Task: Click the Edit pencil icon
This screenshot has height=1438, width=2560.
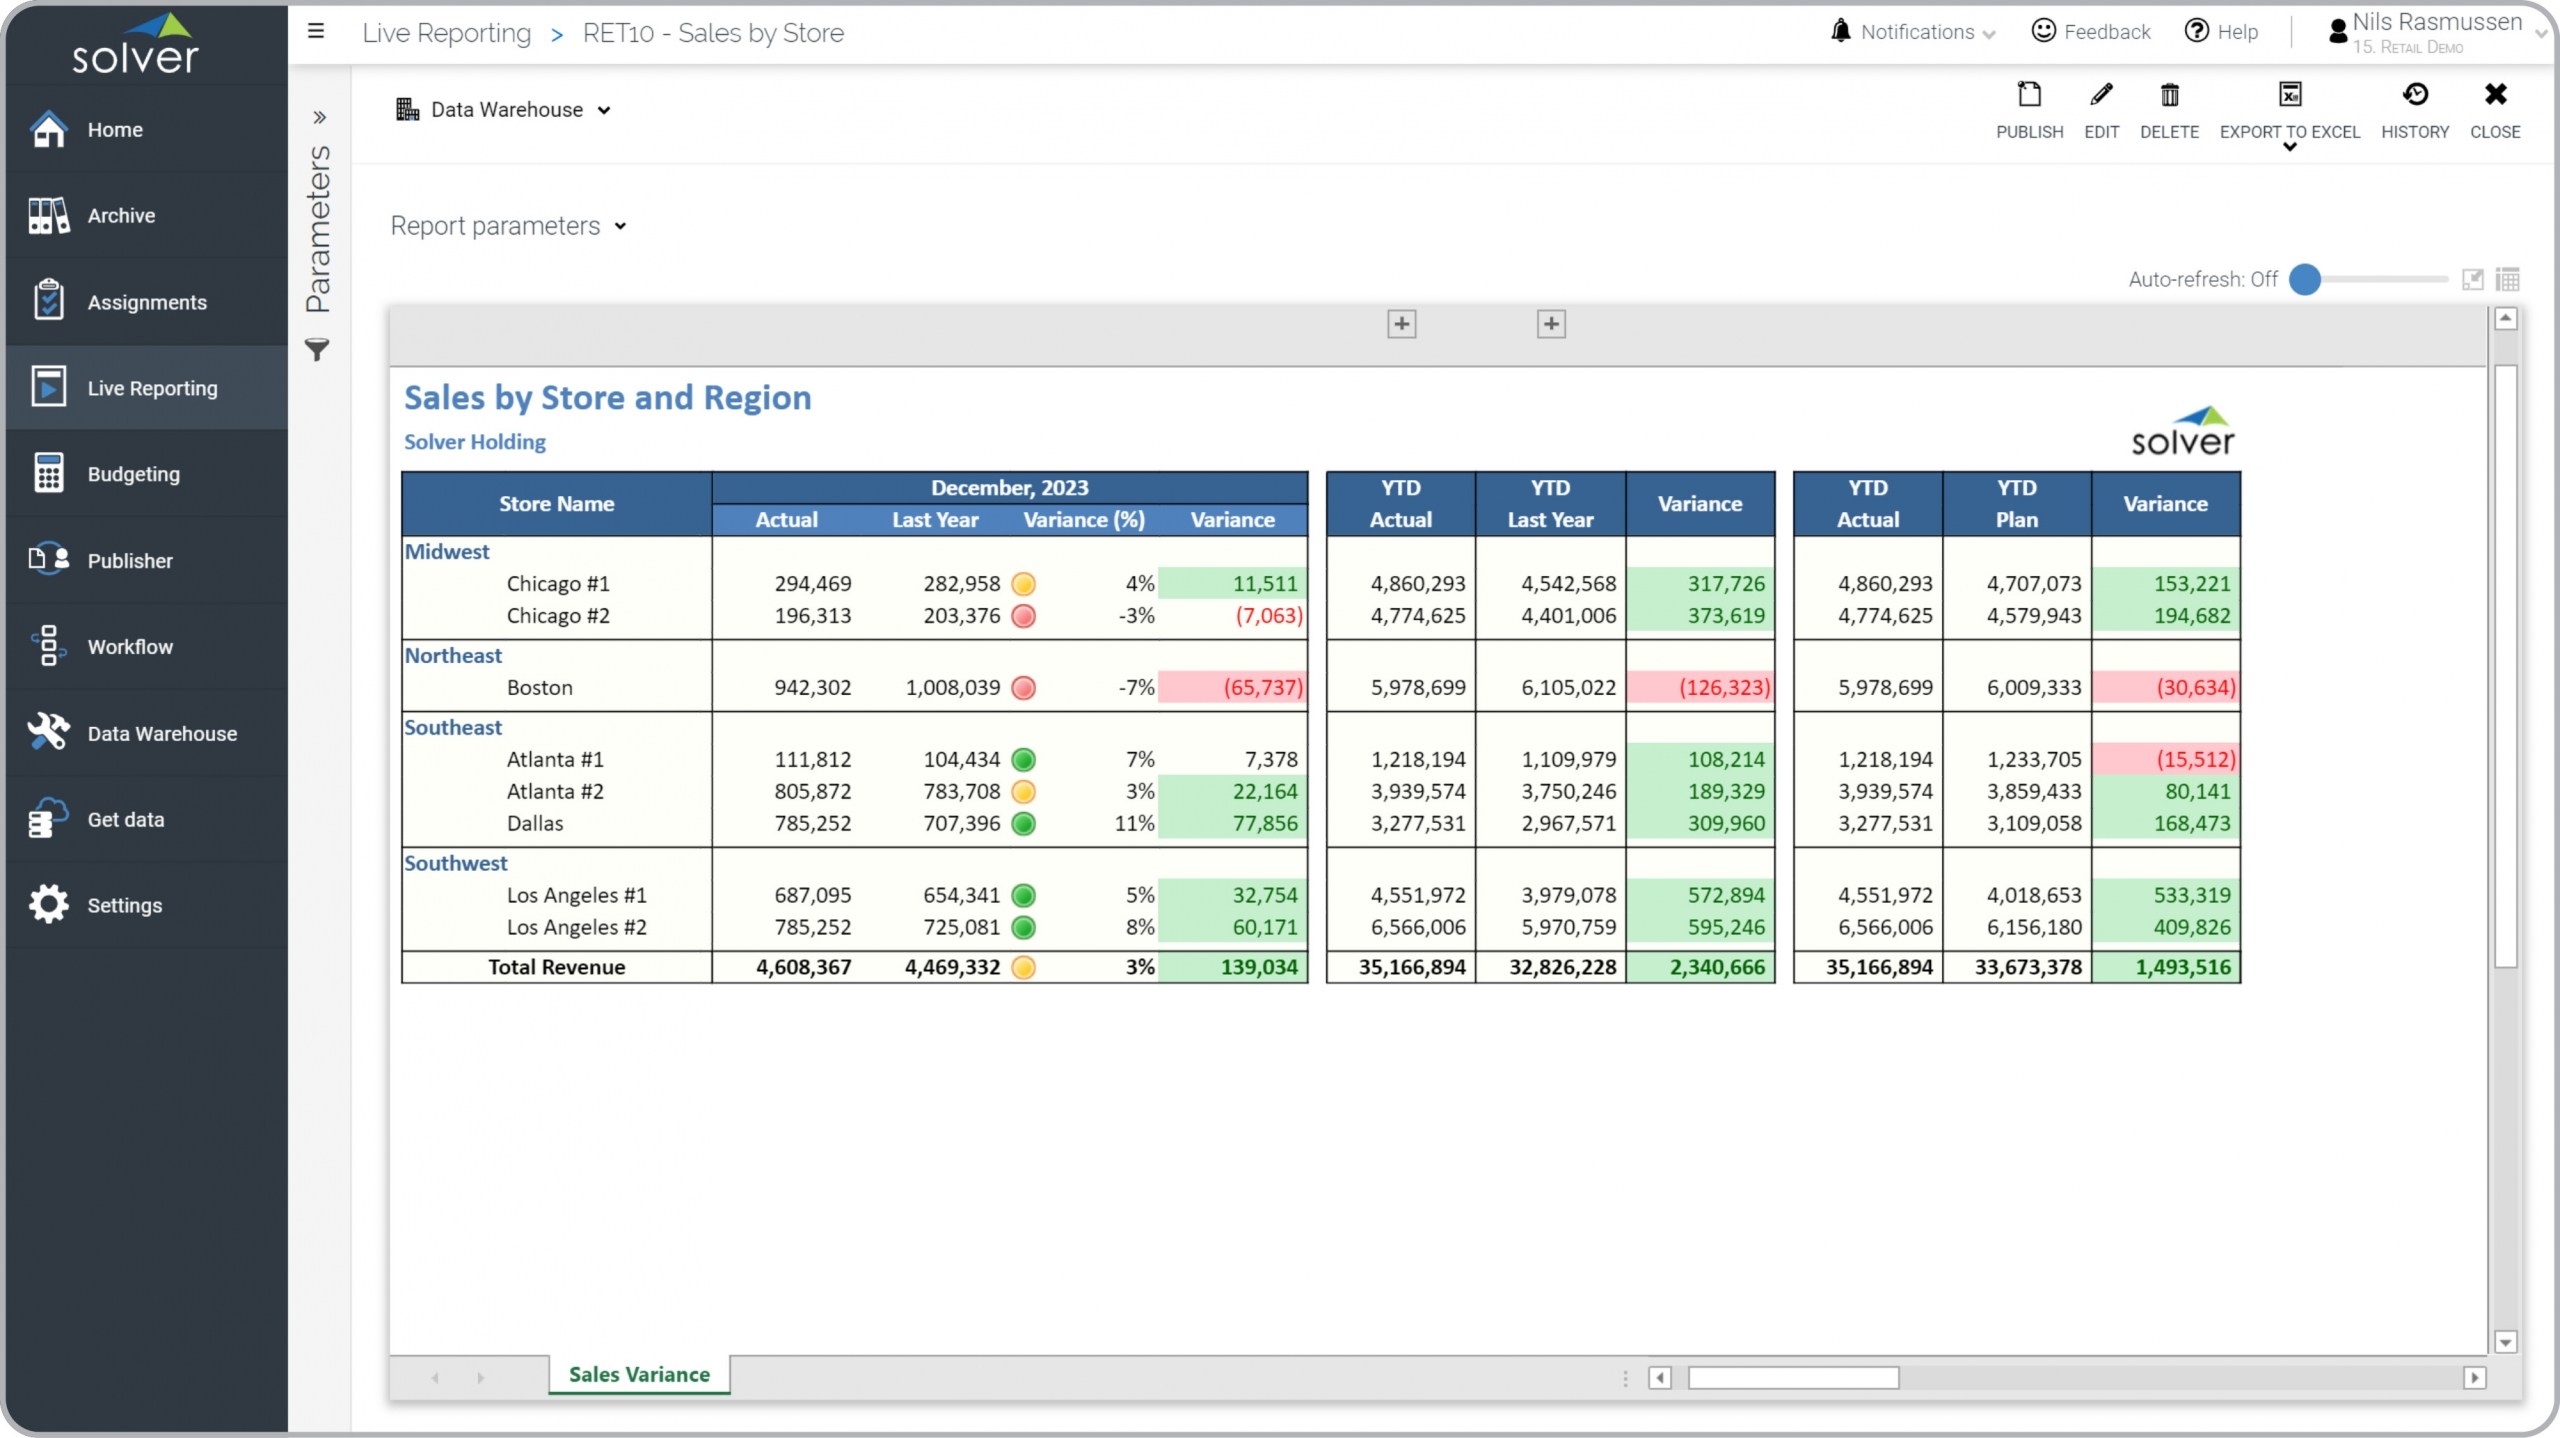Action: (x=2101, y=95)
